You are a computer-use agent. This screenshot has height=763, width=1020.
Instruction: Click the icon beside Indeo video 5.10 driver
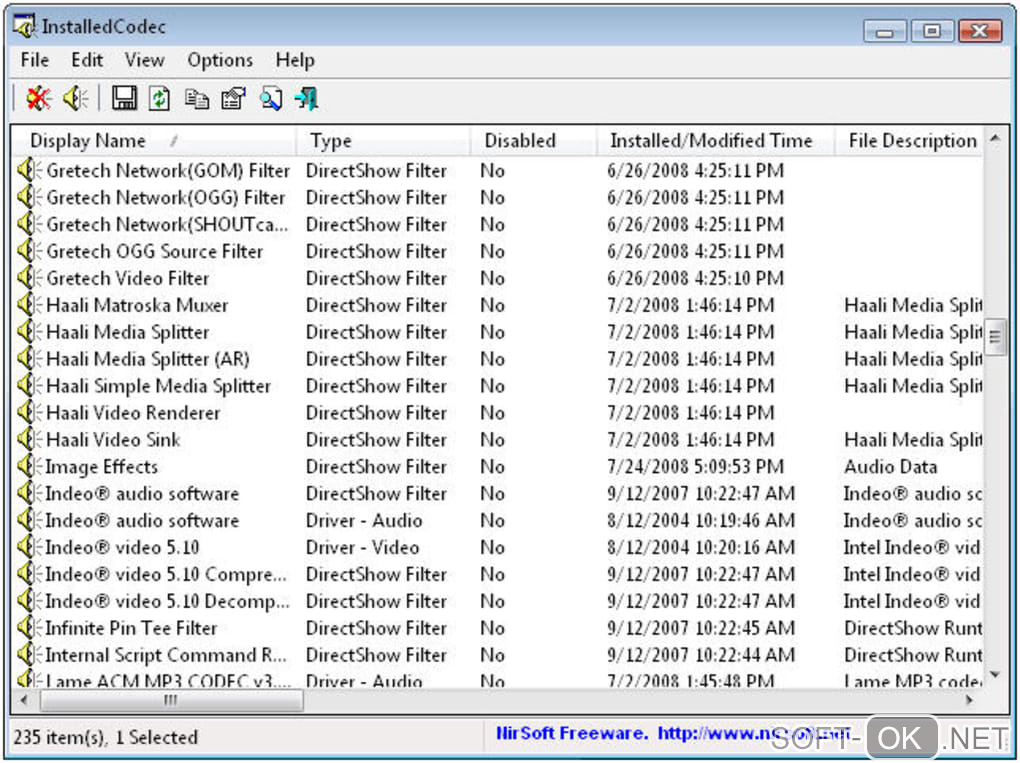29,547
